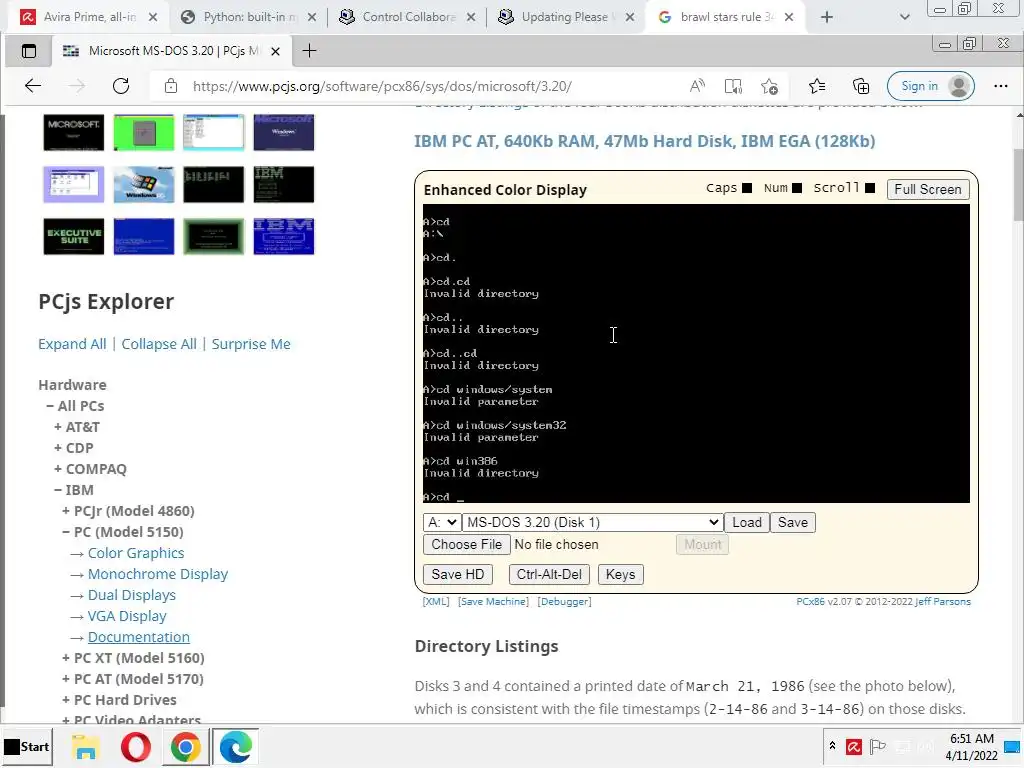Click the Choose File button

466,544
